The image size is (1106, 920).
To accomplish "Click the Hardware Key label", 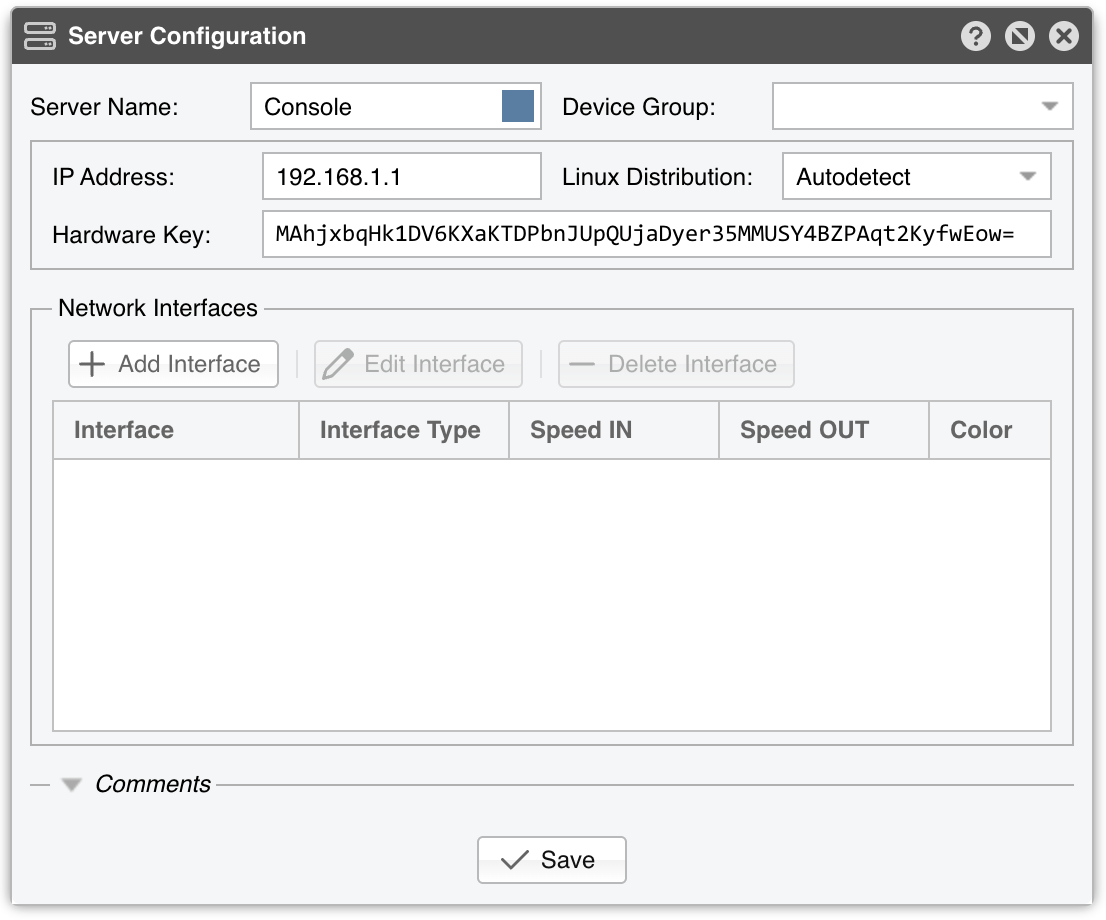I will coord(132,235).
